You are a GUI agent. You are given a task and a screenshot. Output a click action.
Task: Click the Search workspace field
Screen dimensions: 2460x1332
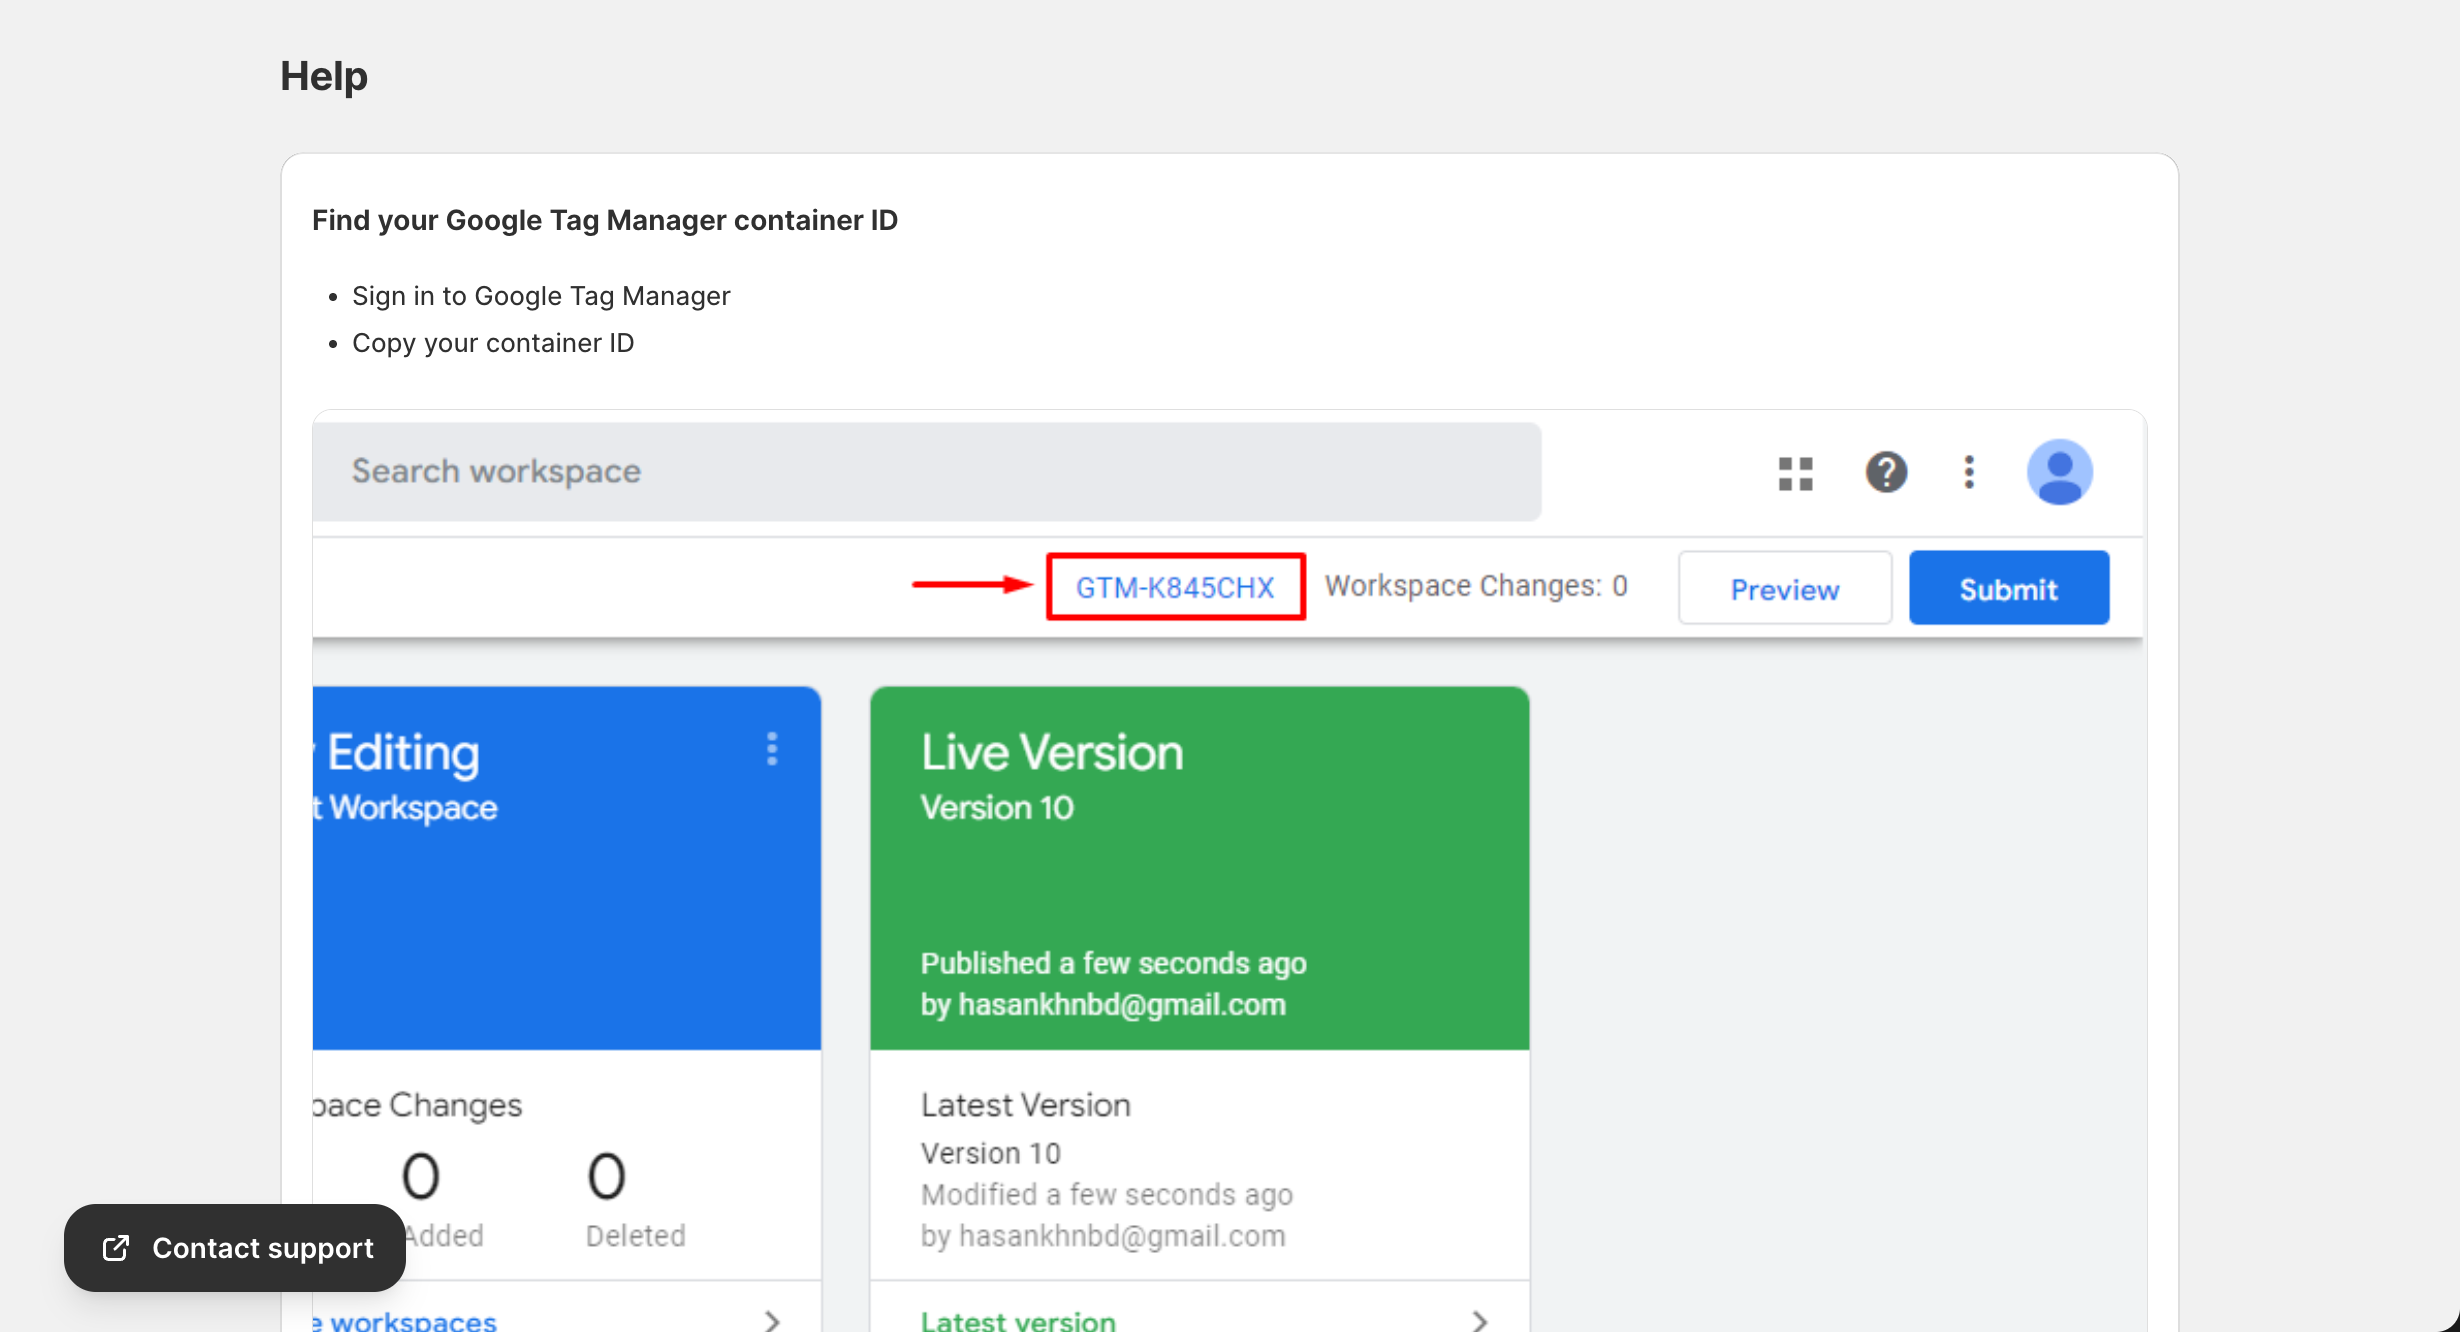click(x=926, y=471)
